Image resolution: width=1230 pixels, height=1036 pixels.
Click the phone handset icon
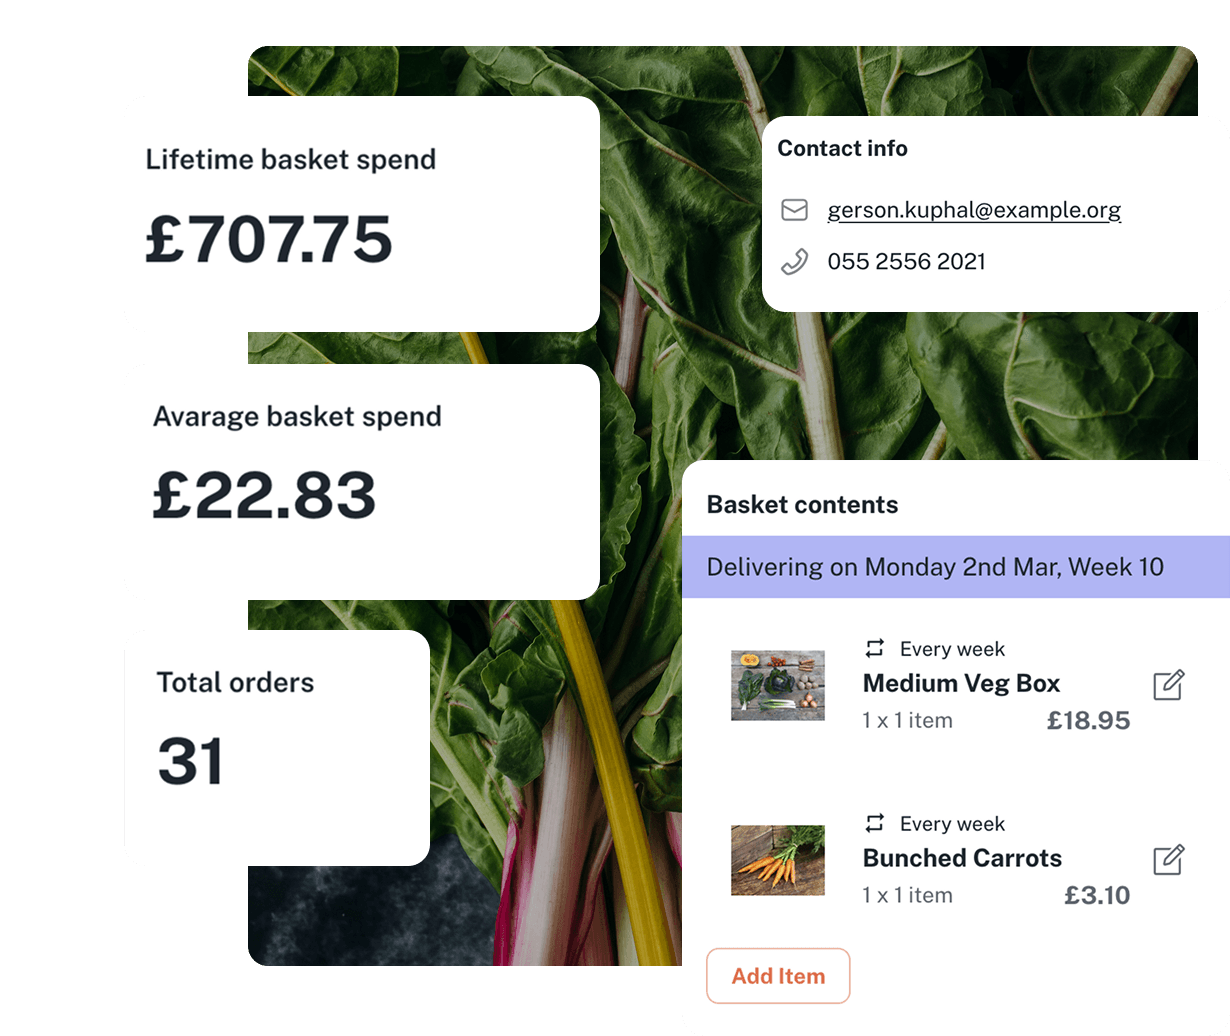[x=794, y=262]
